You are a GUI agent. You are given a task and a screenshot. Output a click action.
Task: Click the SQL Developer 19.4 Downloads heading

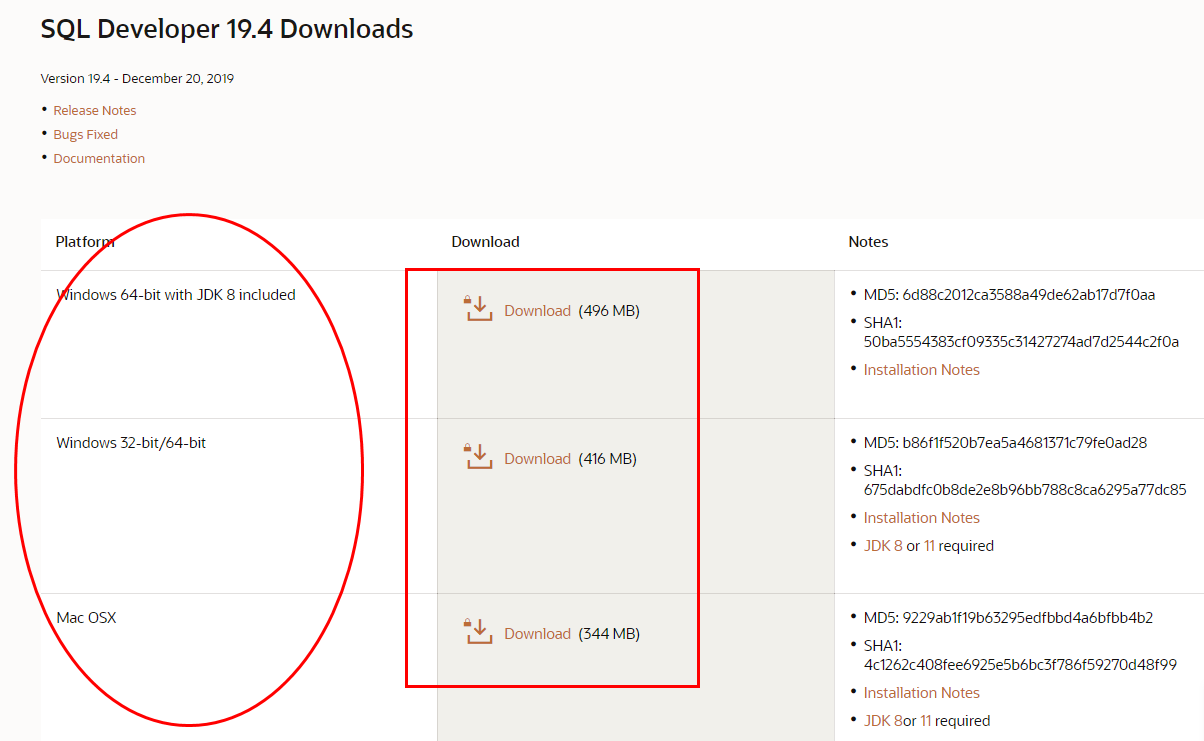[227, 29]
